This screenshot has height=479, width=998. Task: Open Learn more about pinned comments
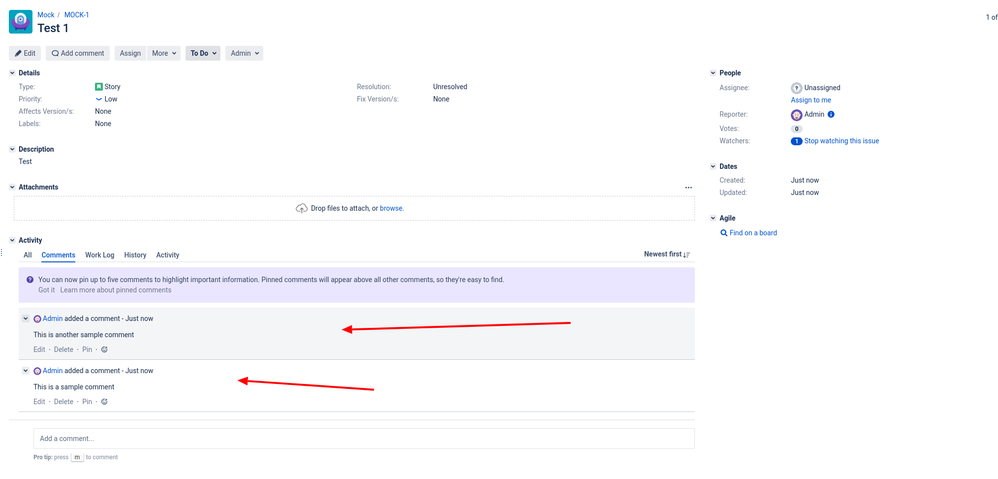point(116,290)
